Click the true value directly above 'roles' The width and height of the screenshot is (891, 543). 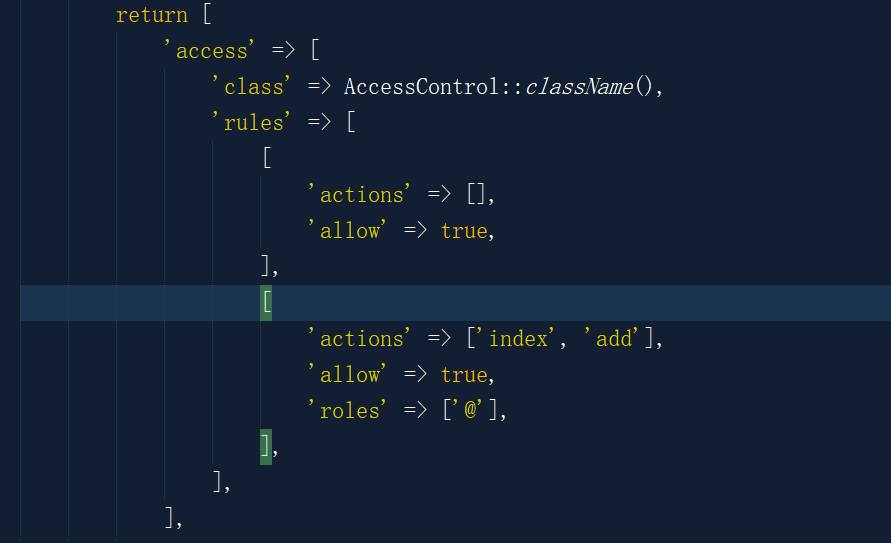coord(464,375)
